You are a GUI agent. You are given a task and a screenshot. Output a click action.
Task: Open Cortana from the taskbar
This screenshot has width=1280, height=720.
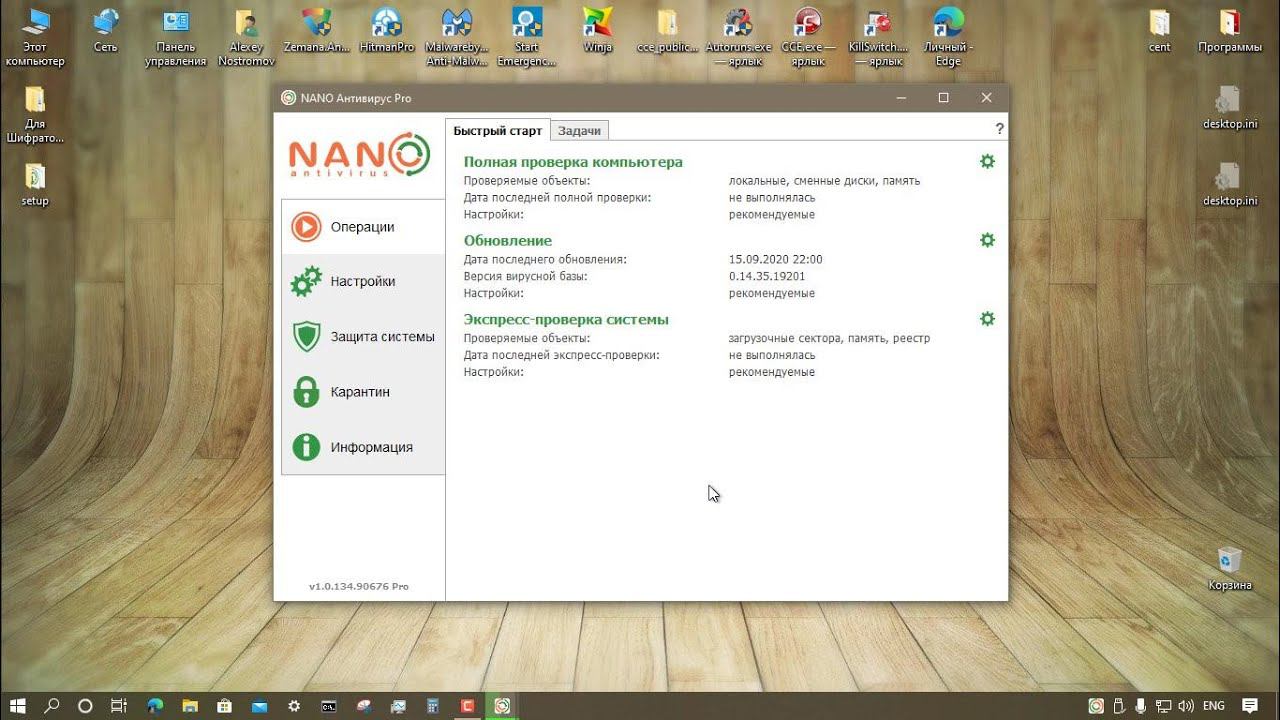tap(85, 705)
